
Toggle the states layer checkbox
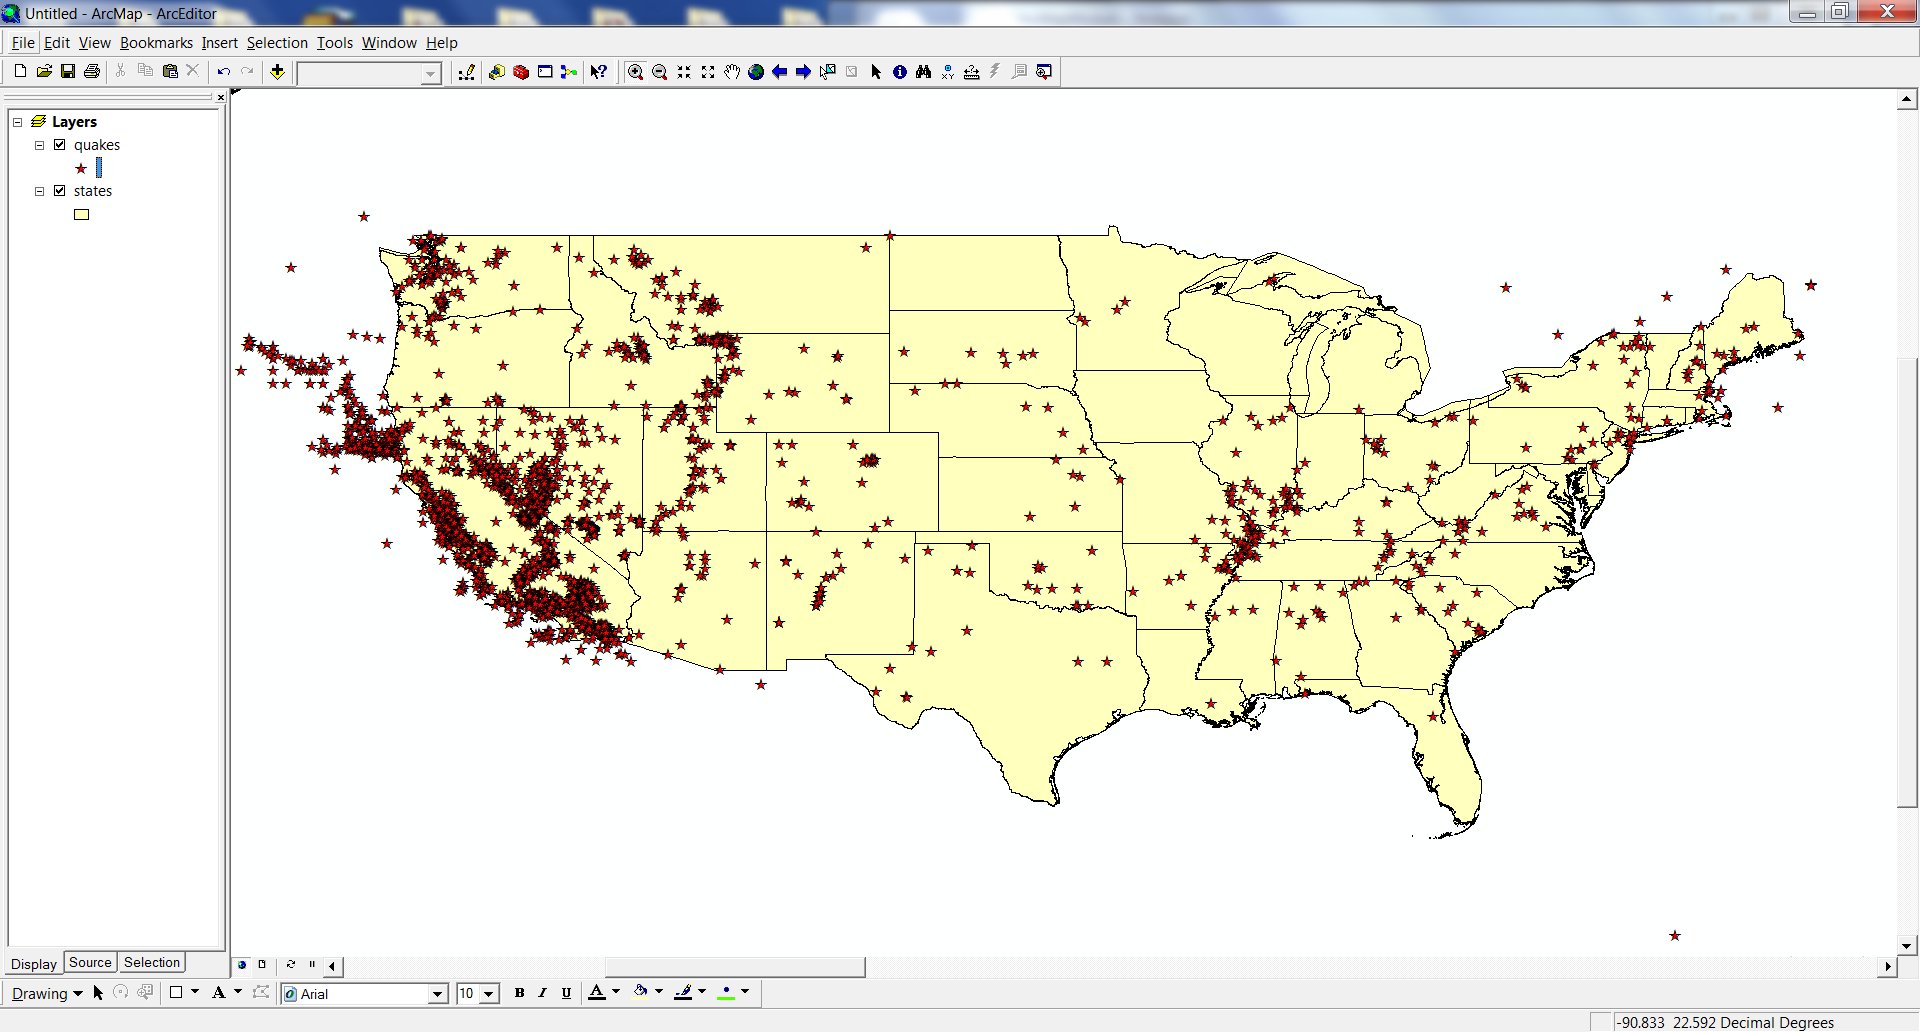pos(60,191)
